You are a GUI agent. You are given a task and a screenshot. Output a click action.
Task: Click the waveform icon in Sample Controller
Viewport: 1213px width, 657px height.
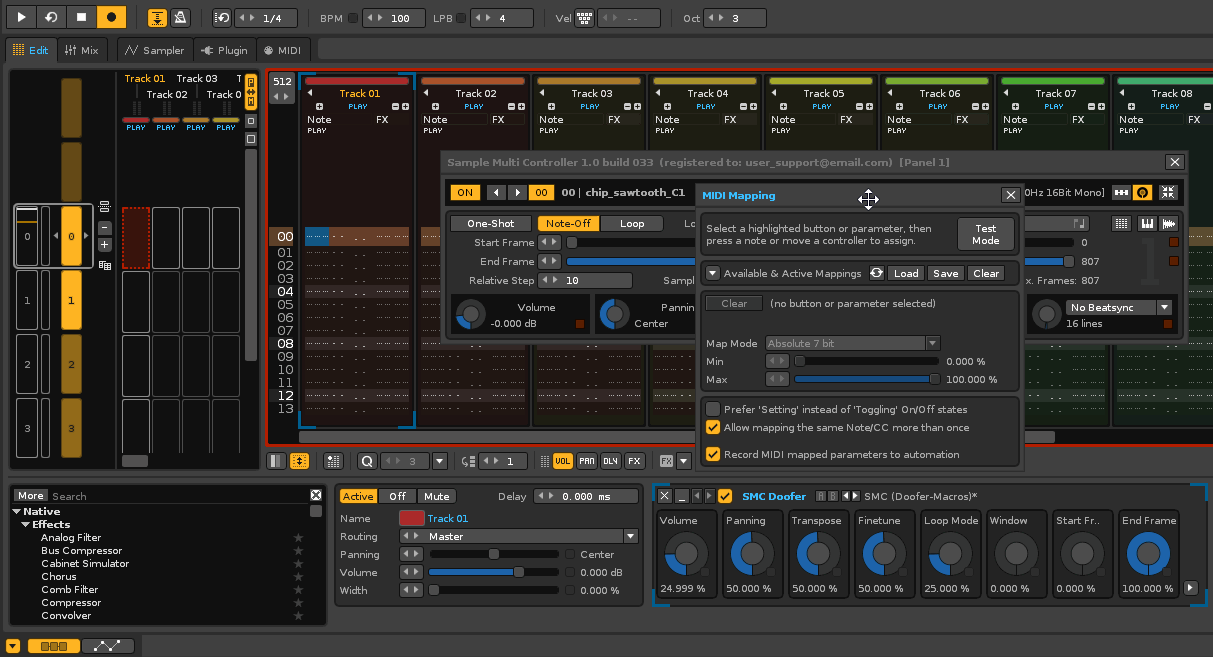pyautogui.click(x=1167, y=224)
